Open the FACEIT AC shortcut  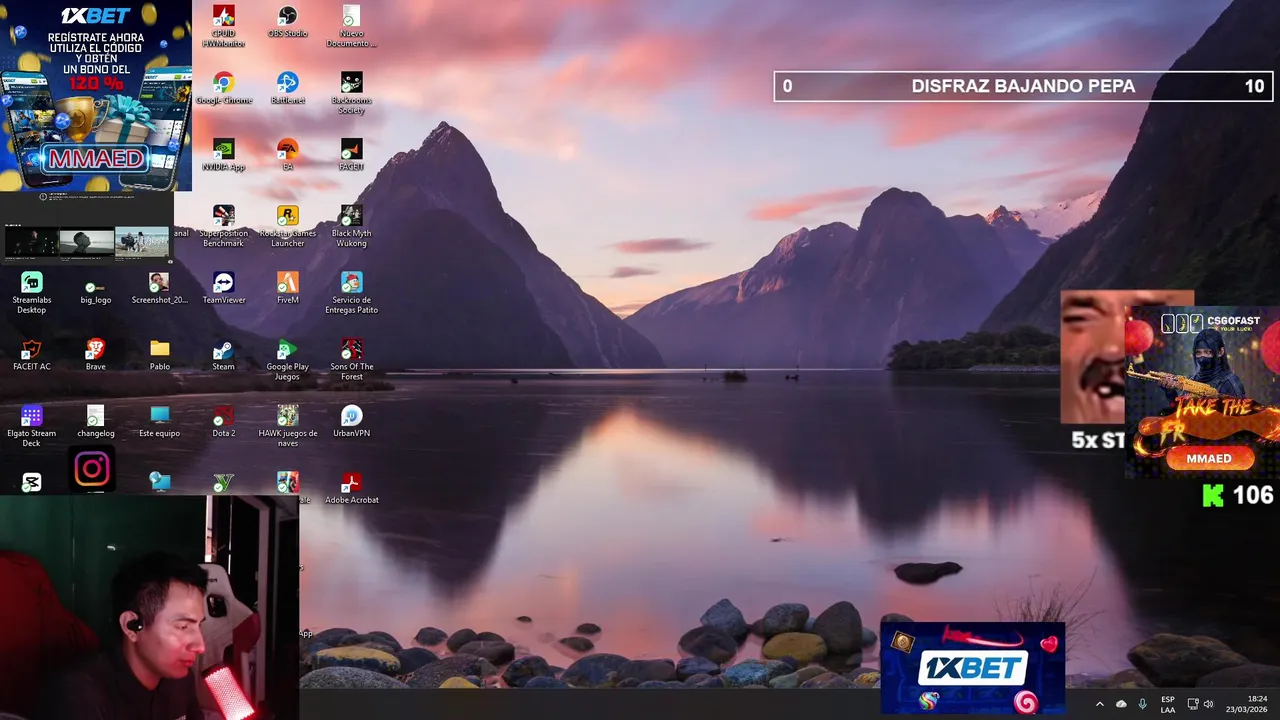click(32, 355)
